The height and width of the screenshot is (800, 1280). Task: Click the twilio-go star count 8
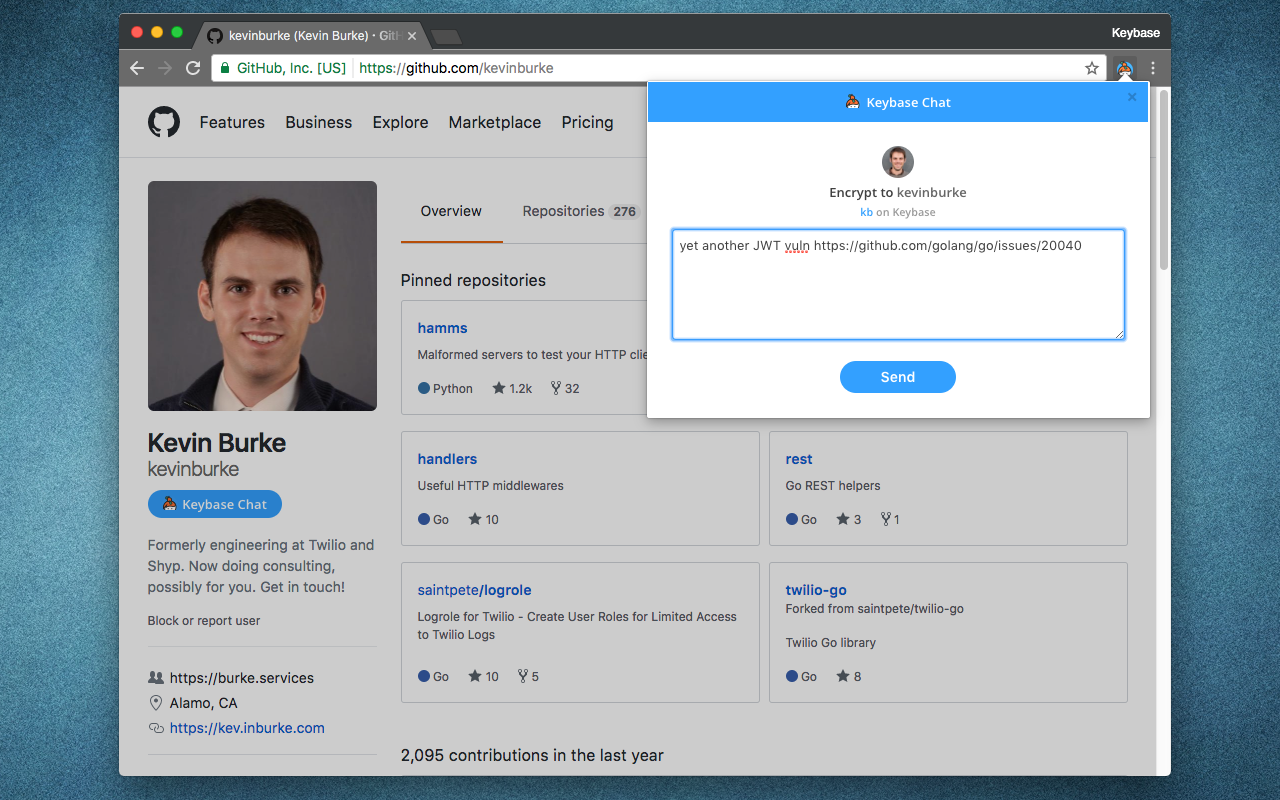[x=849, y=676]
